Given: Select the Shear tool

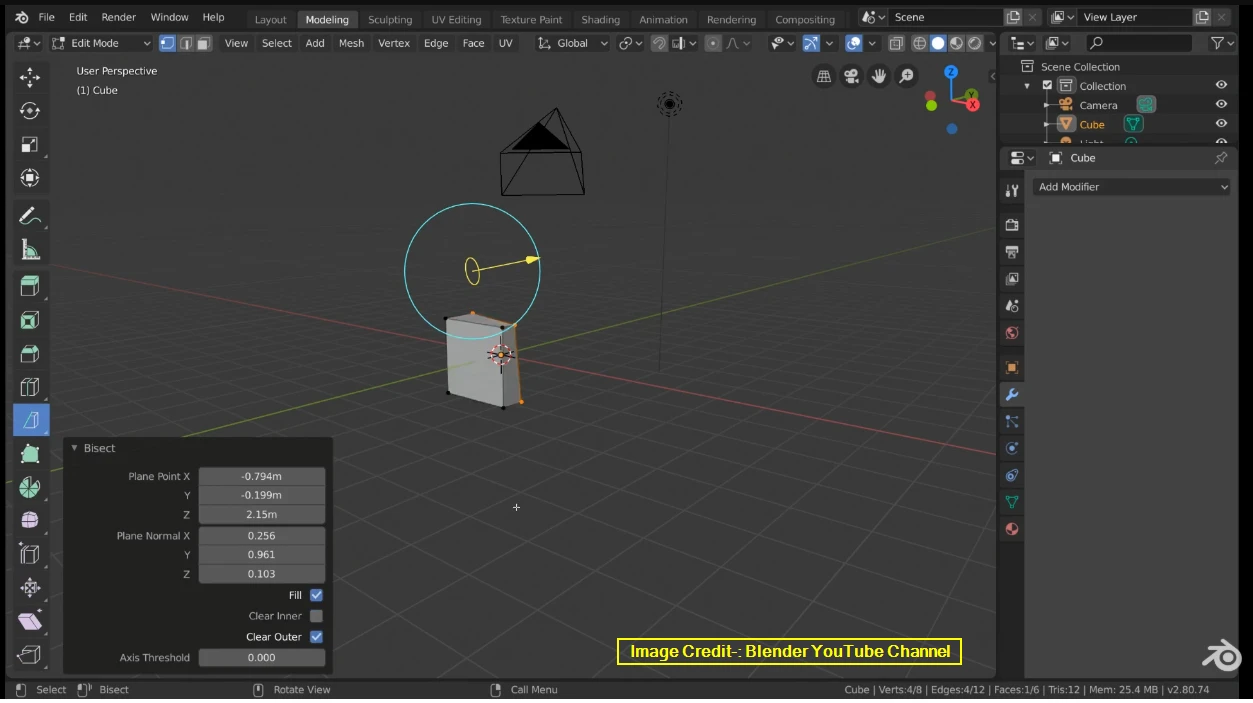Looking at the screenshot, I should (x=30, y=621).
